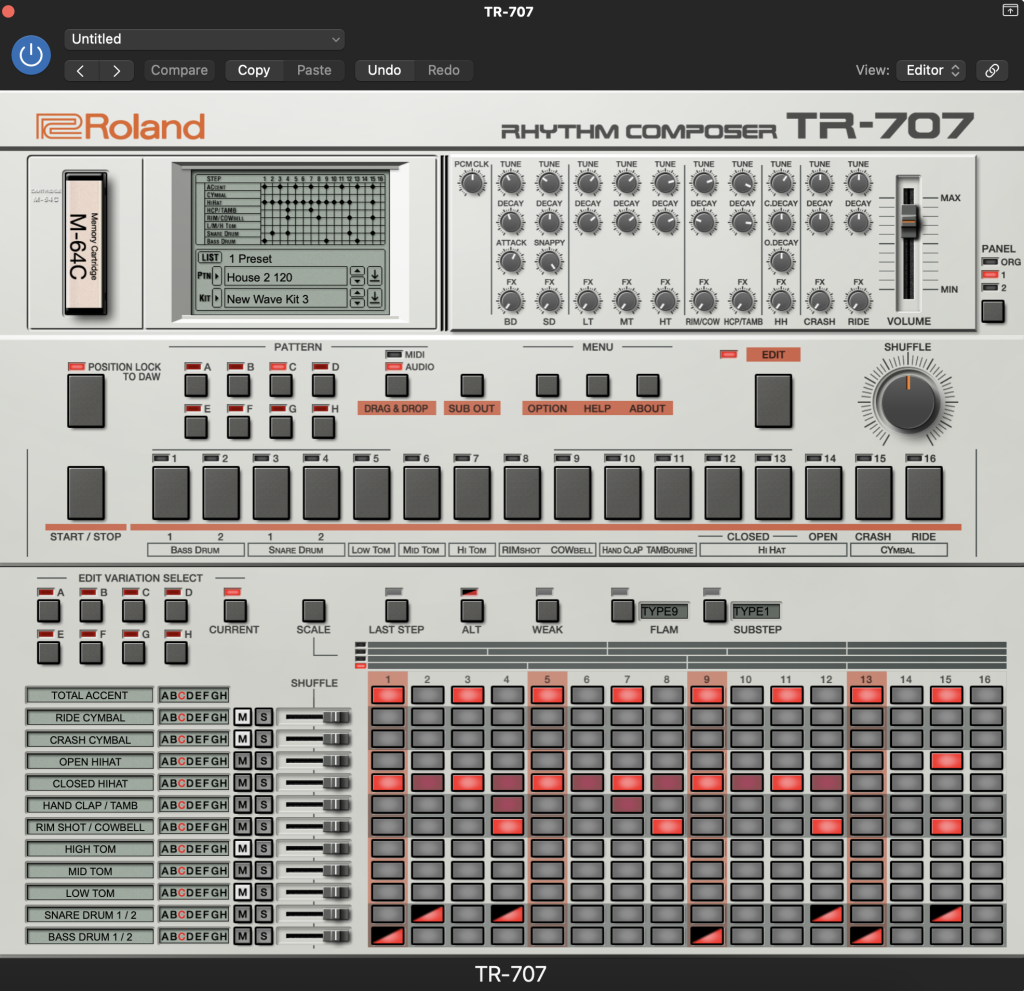The height and width of the screenshot is (991, 1024).
Task: Toggle the plugin power button
Action: click(31, 56)
